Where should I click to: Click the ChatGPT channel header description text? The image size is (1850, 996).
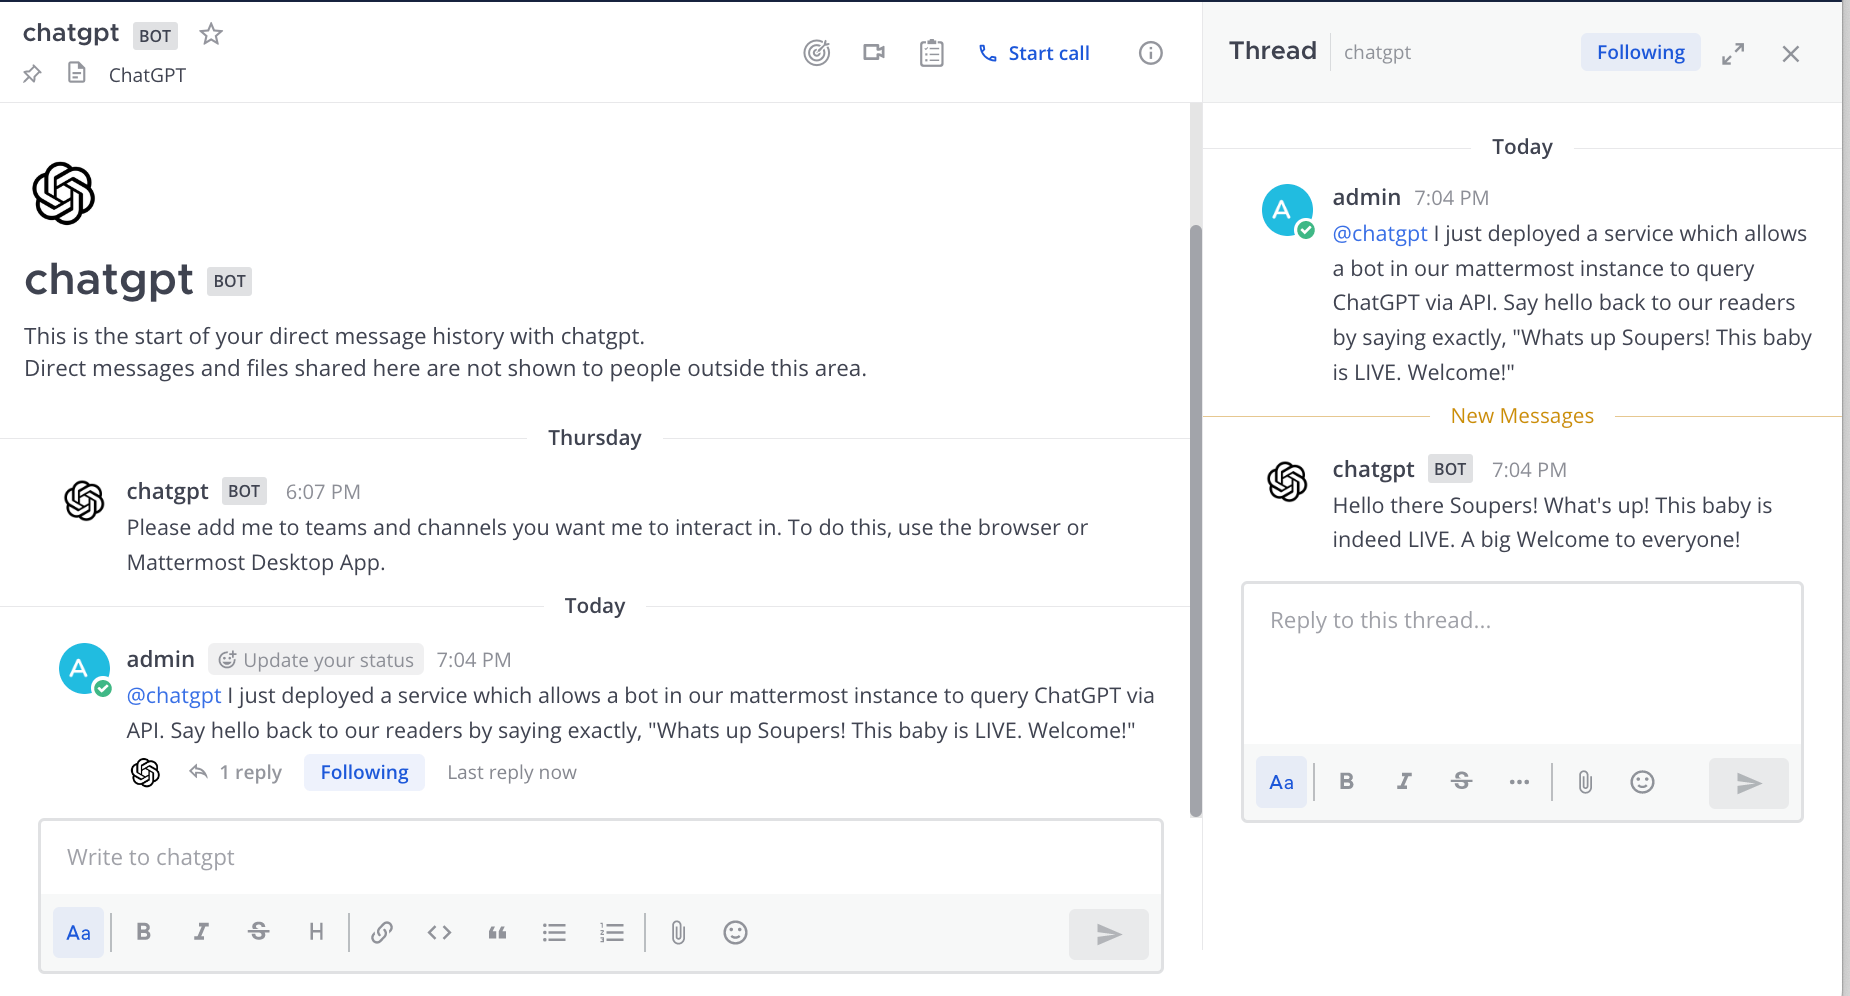147,75
